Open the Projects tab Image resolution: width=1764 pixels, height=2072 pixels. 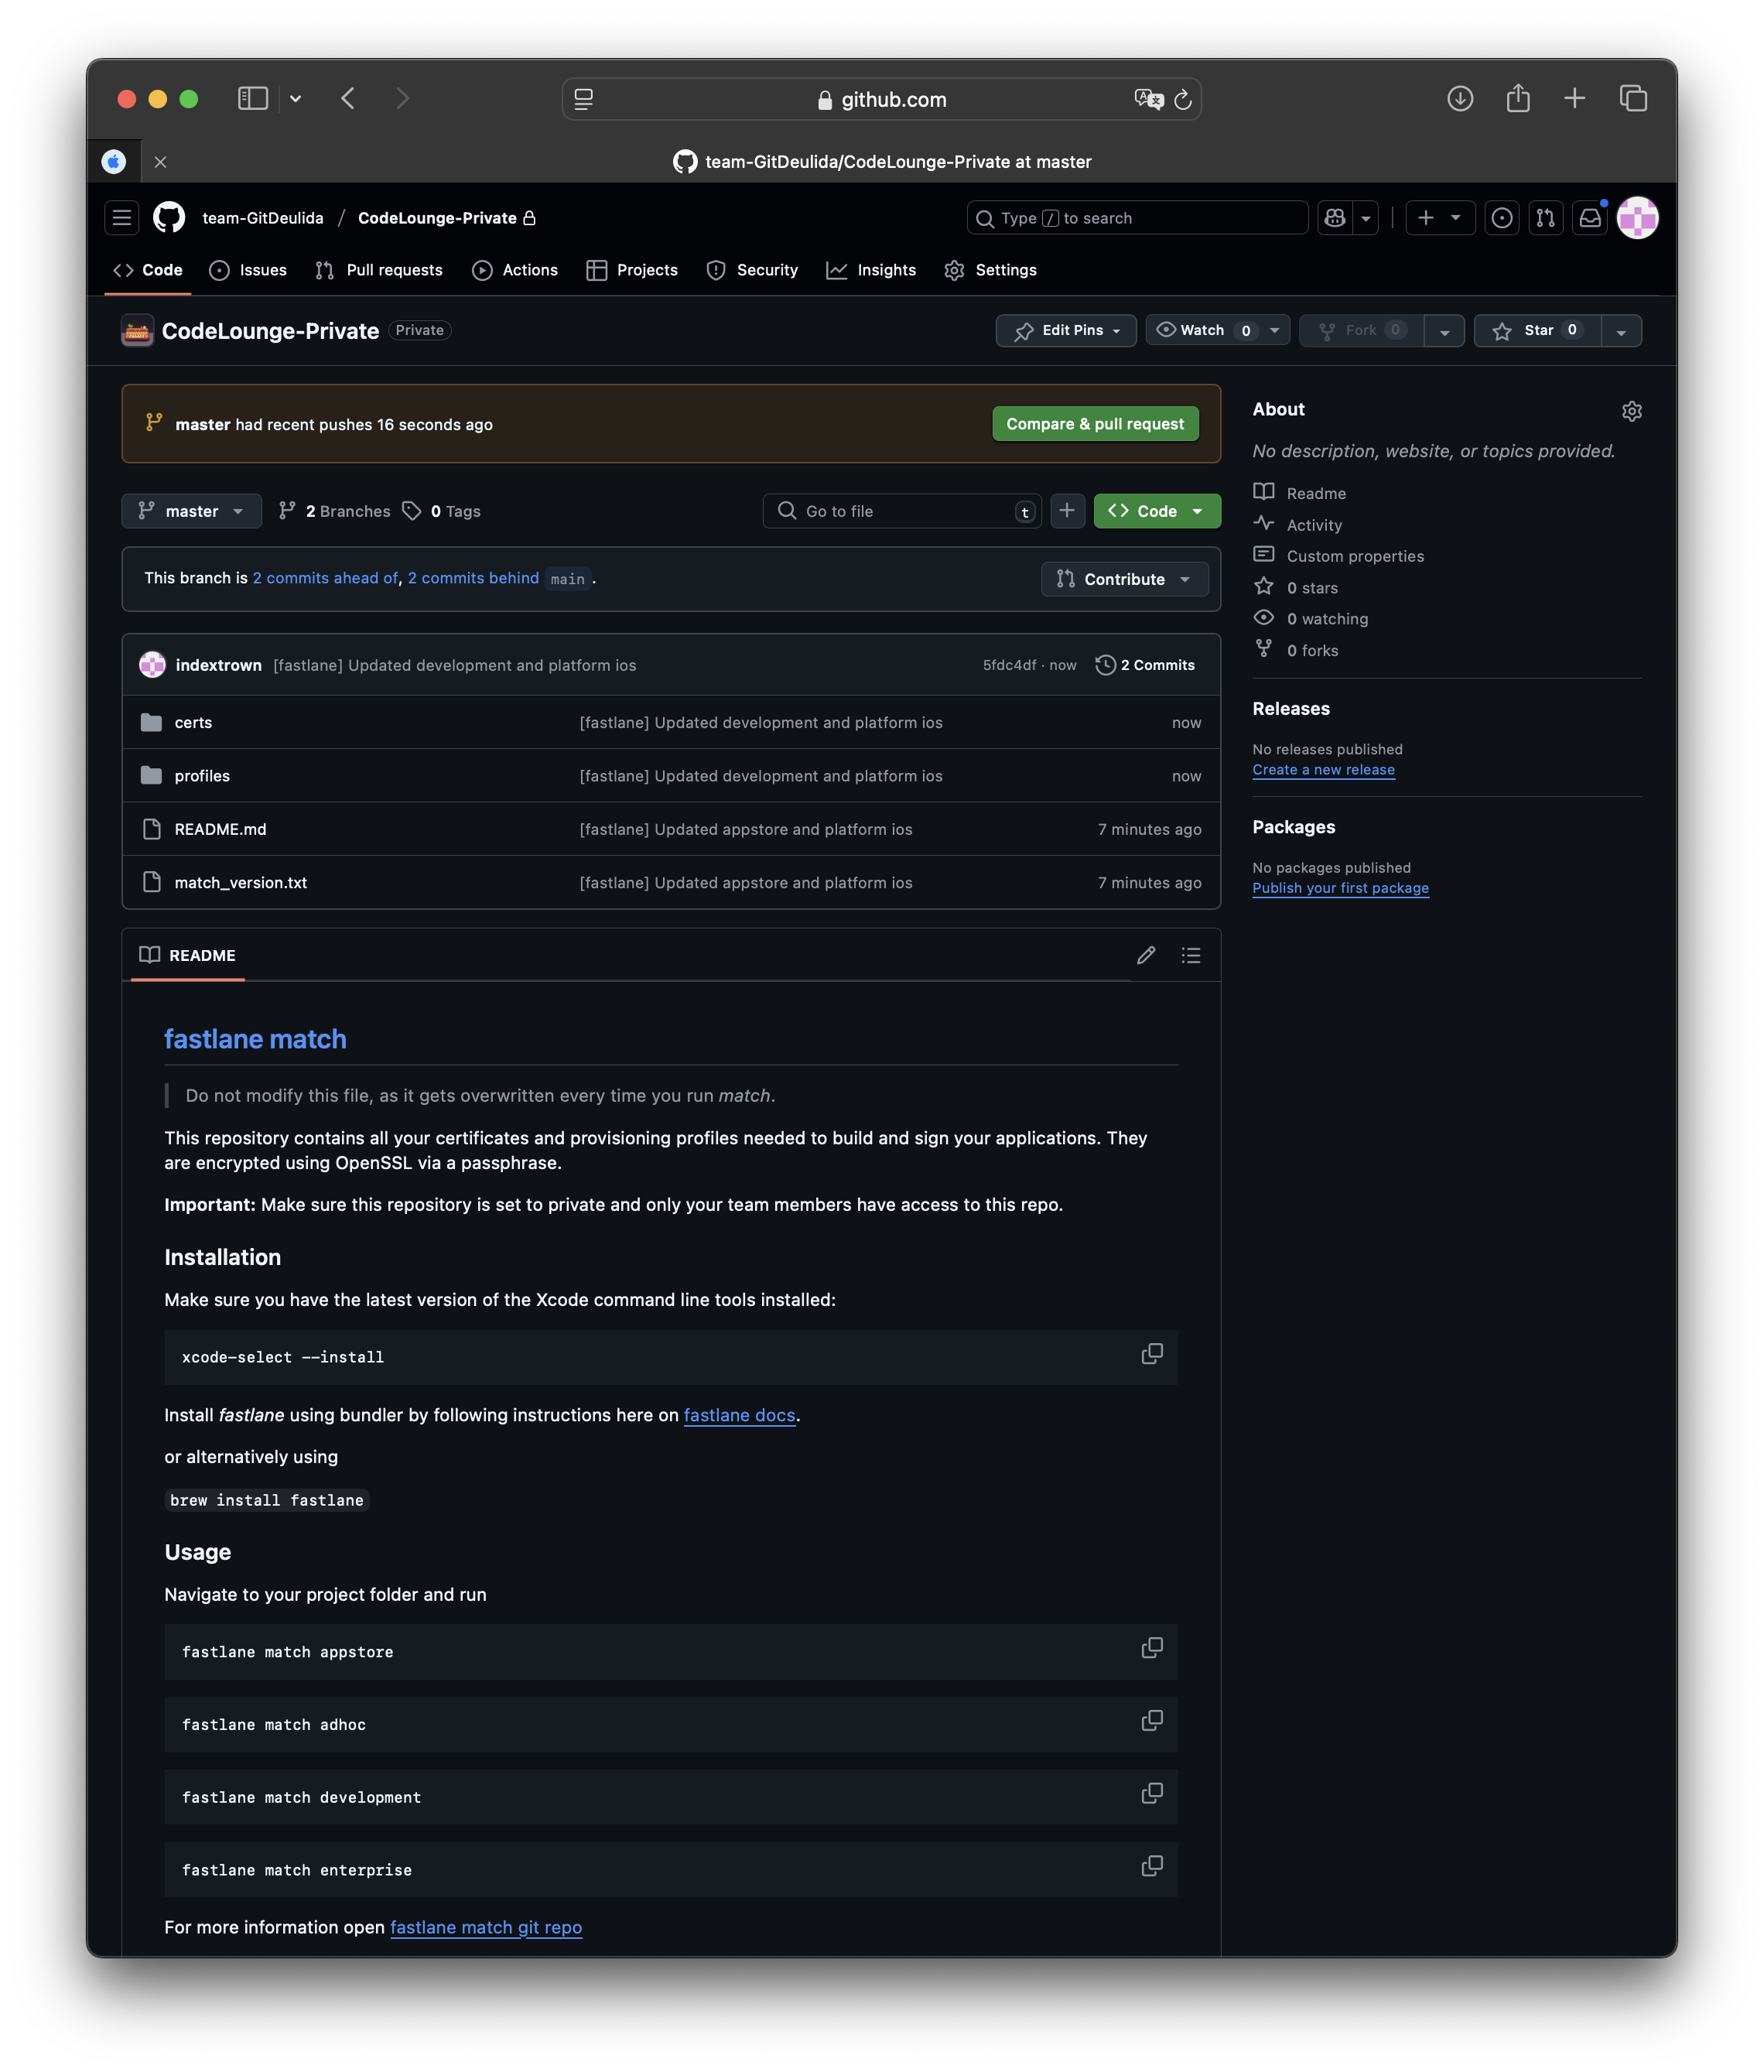(632, 270)
